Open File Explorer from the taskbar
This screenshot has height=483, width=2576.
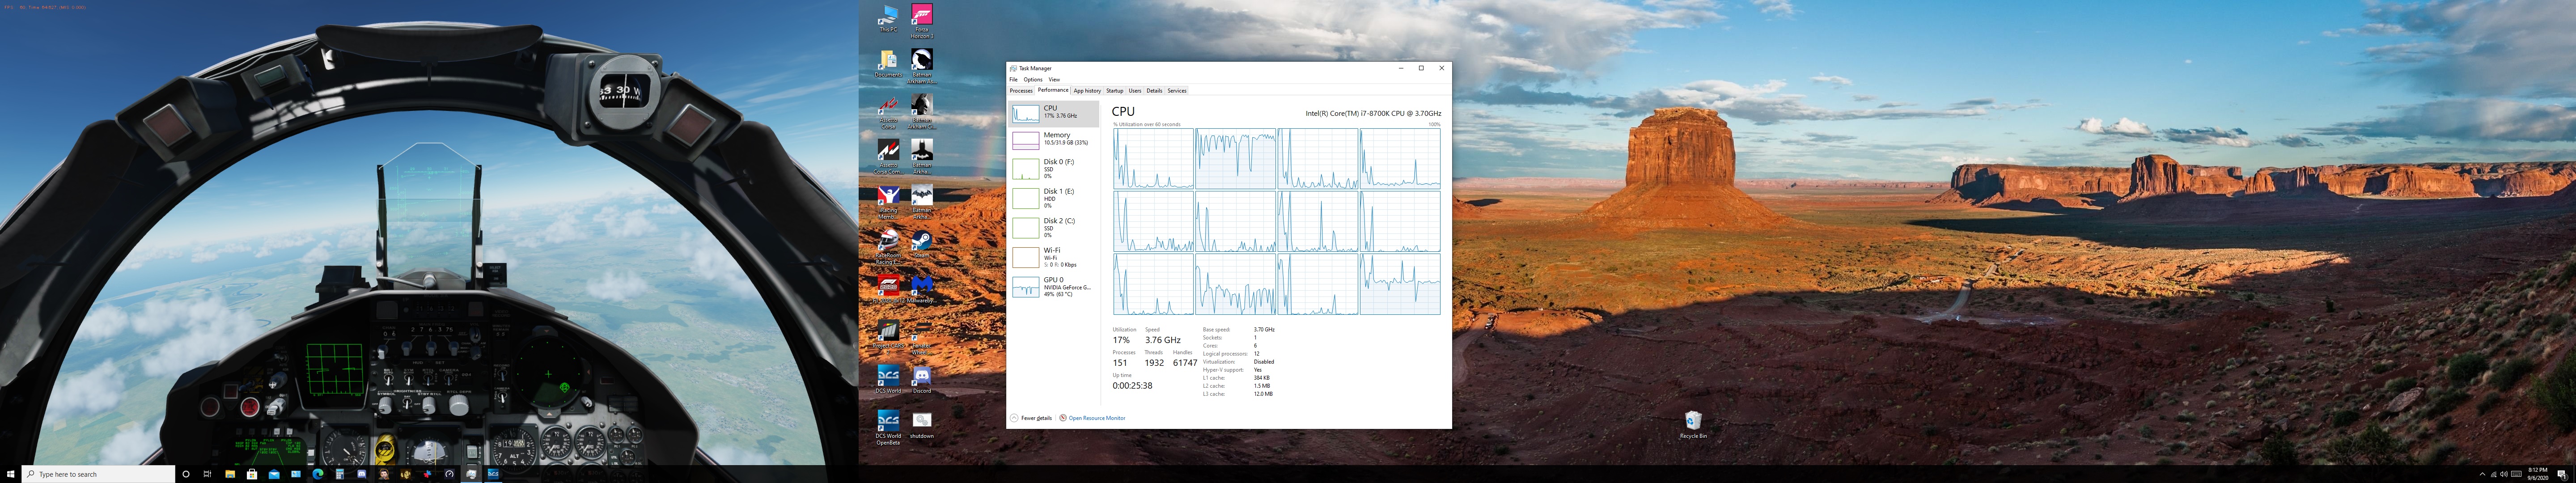tap(230, 474)
